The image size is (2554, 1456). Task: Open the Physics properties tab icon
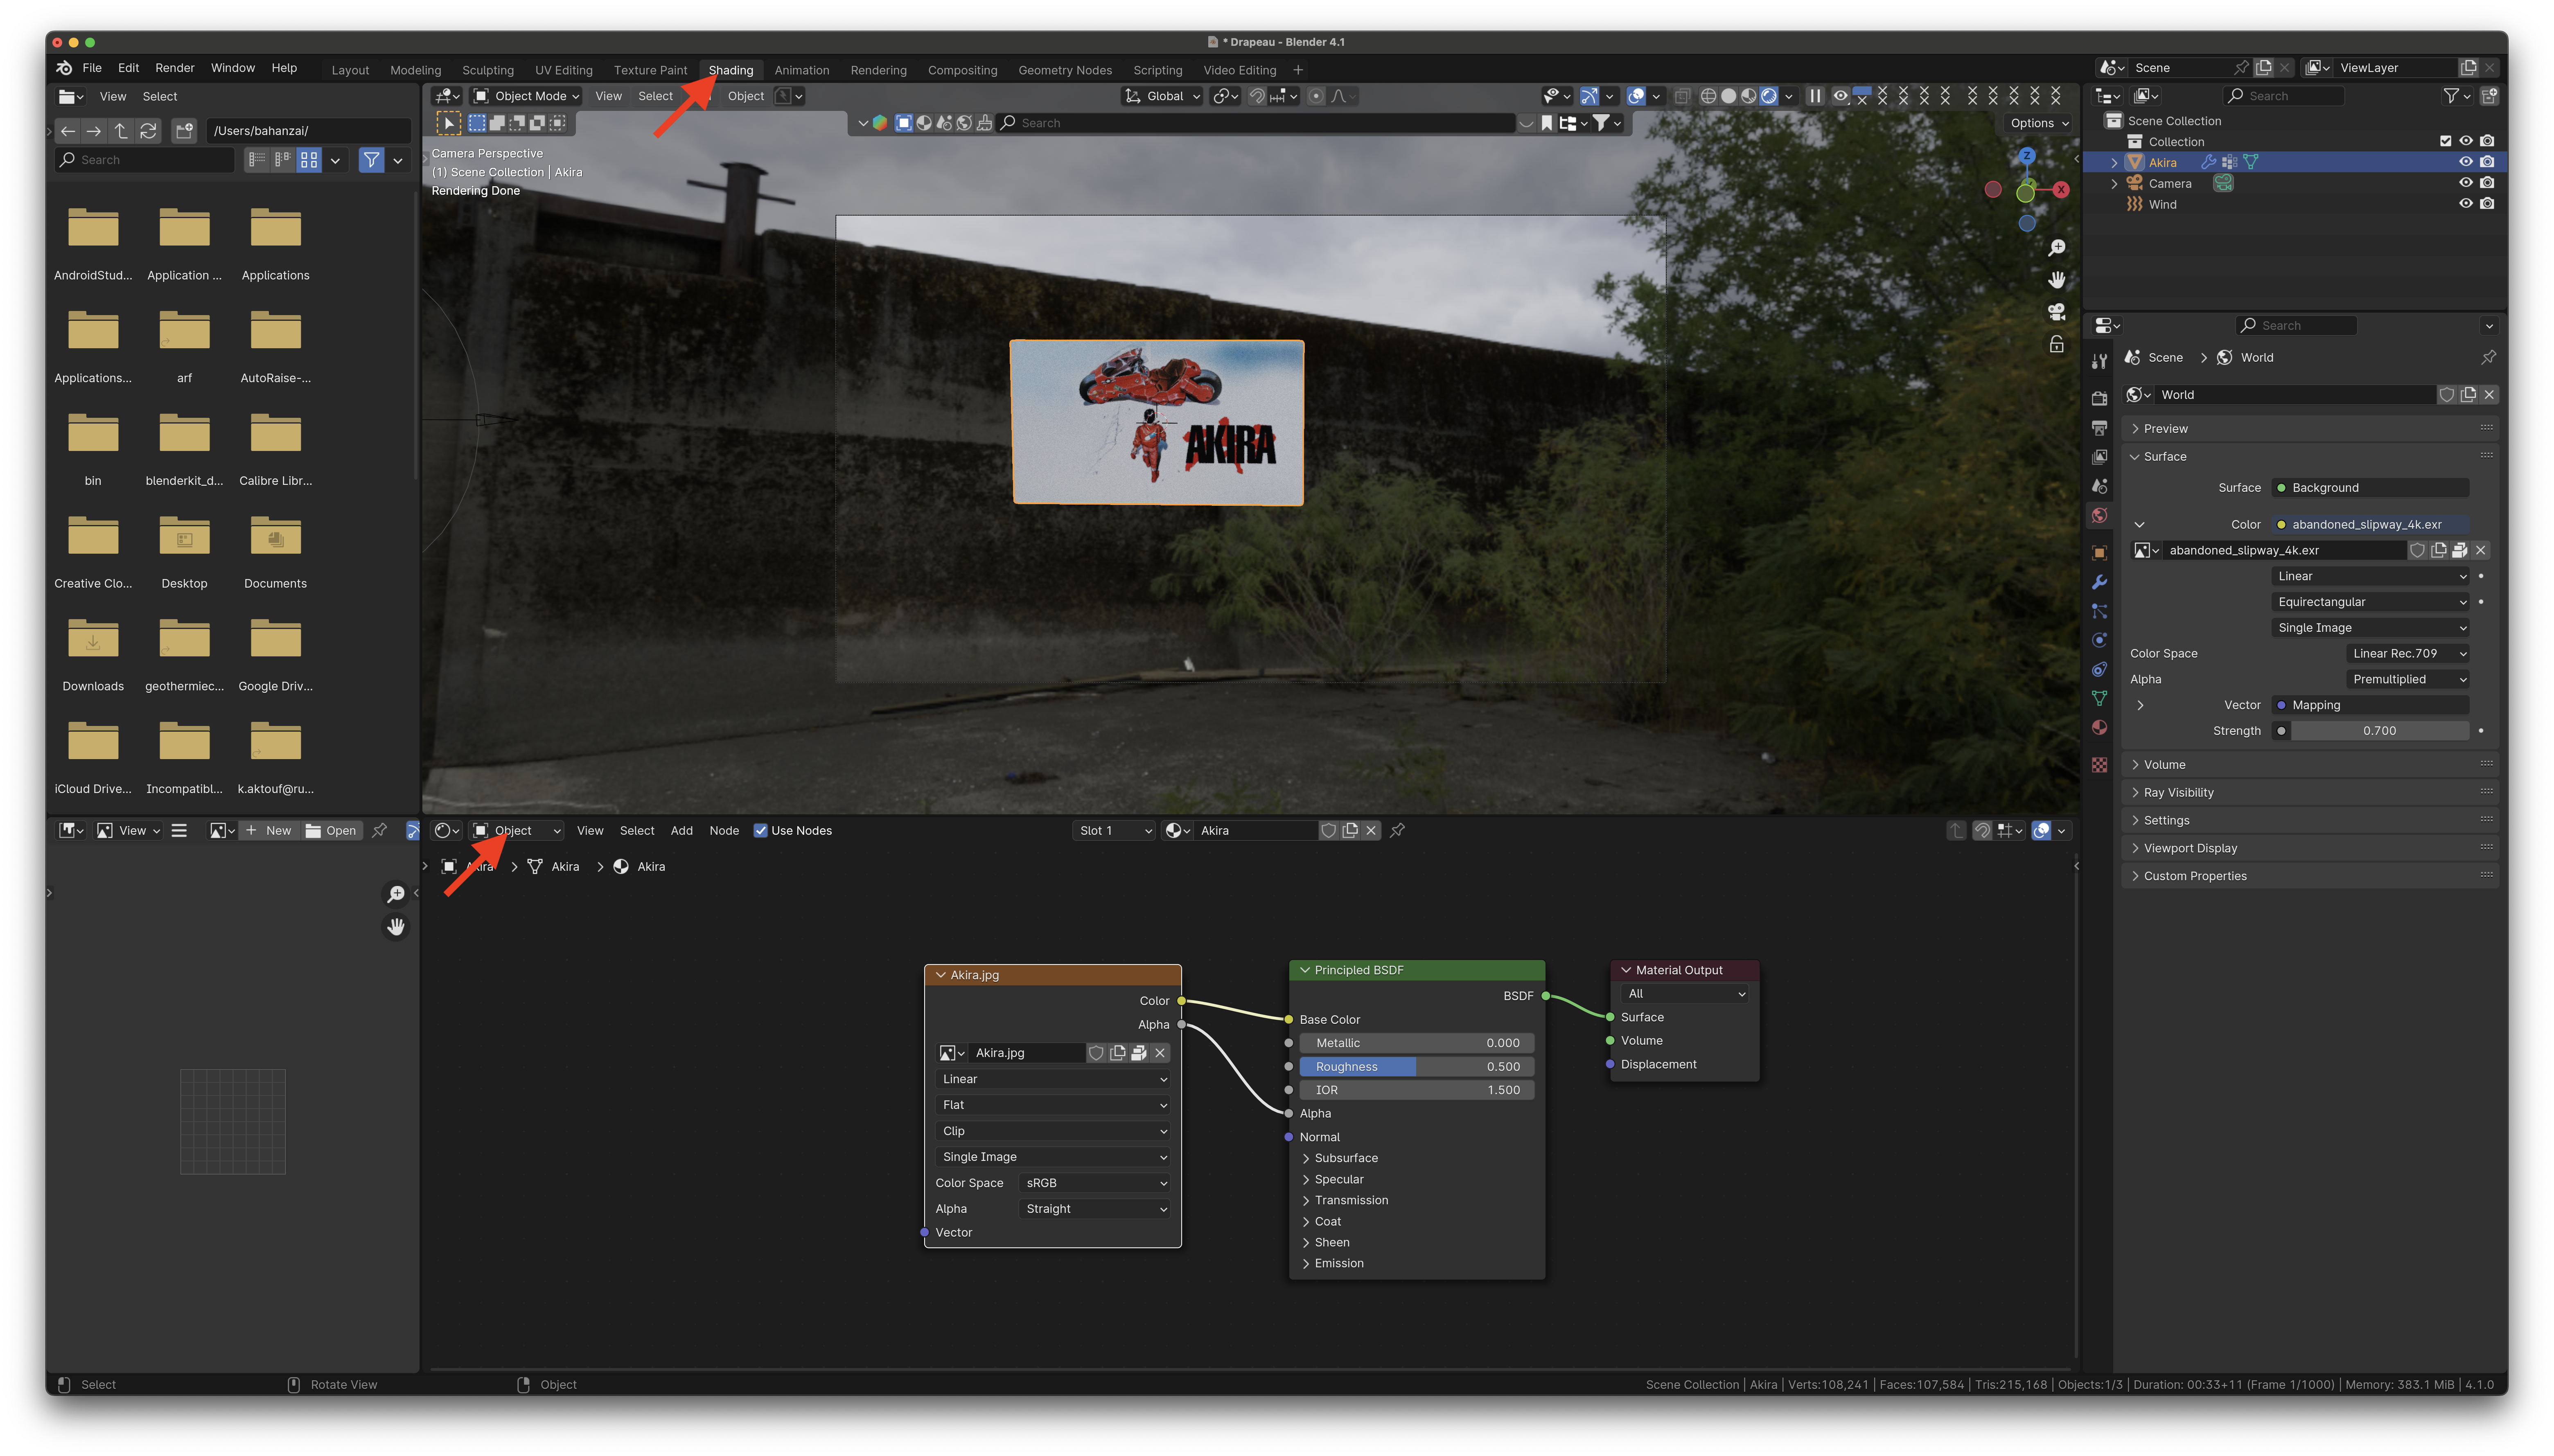[2099, 640]
